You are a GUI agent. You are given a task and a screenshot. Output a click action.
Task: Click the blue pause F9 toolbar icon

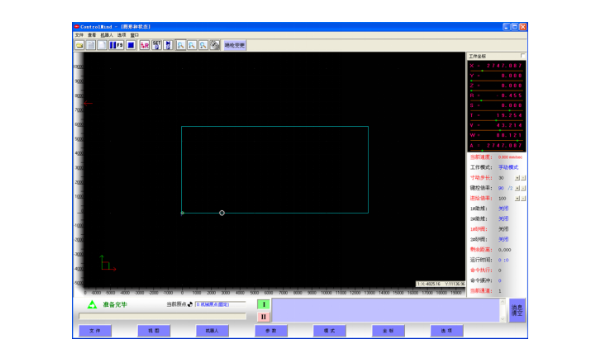(116, 45)
